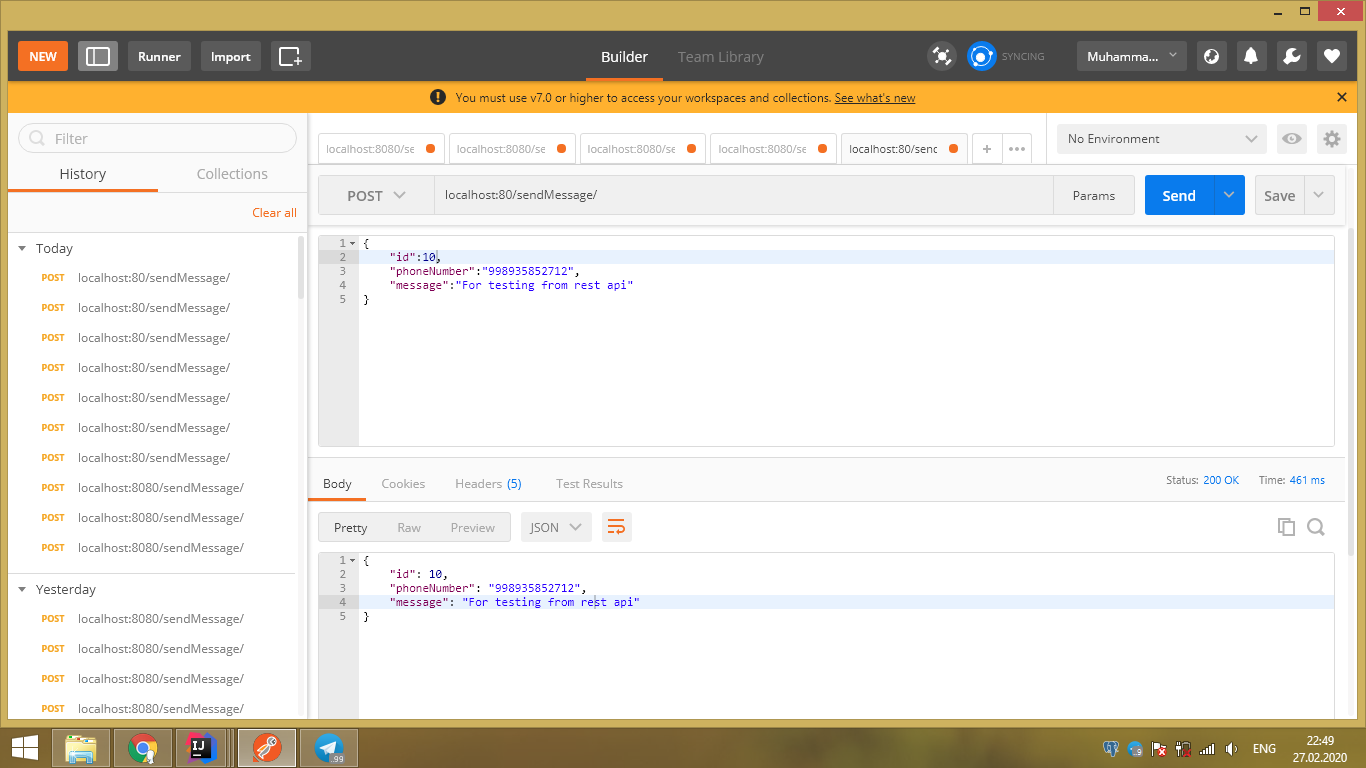Click the history sidebar scrollbar

301,267
